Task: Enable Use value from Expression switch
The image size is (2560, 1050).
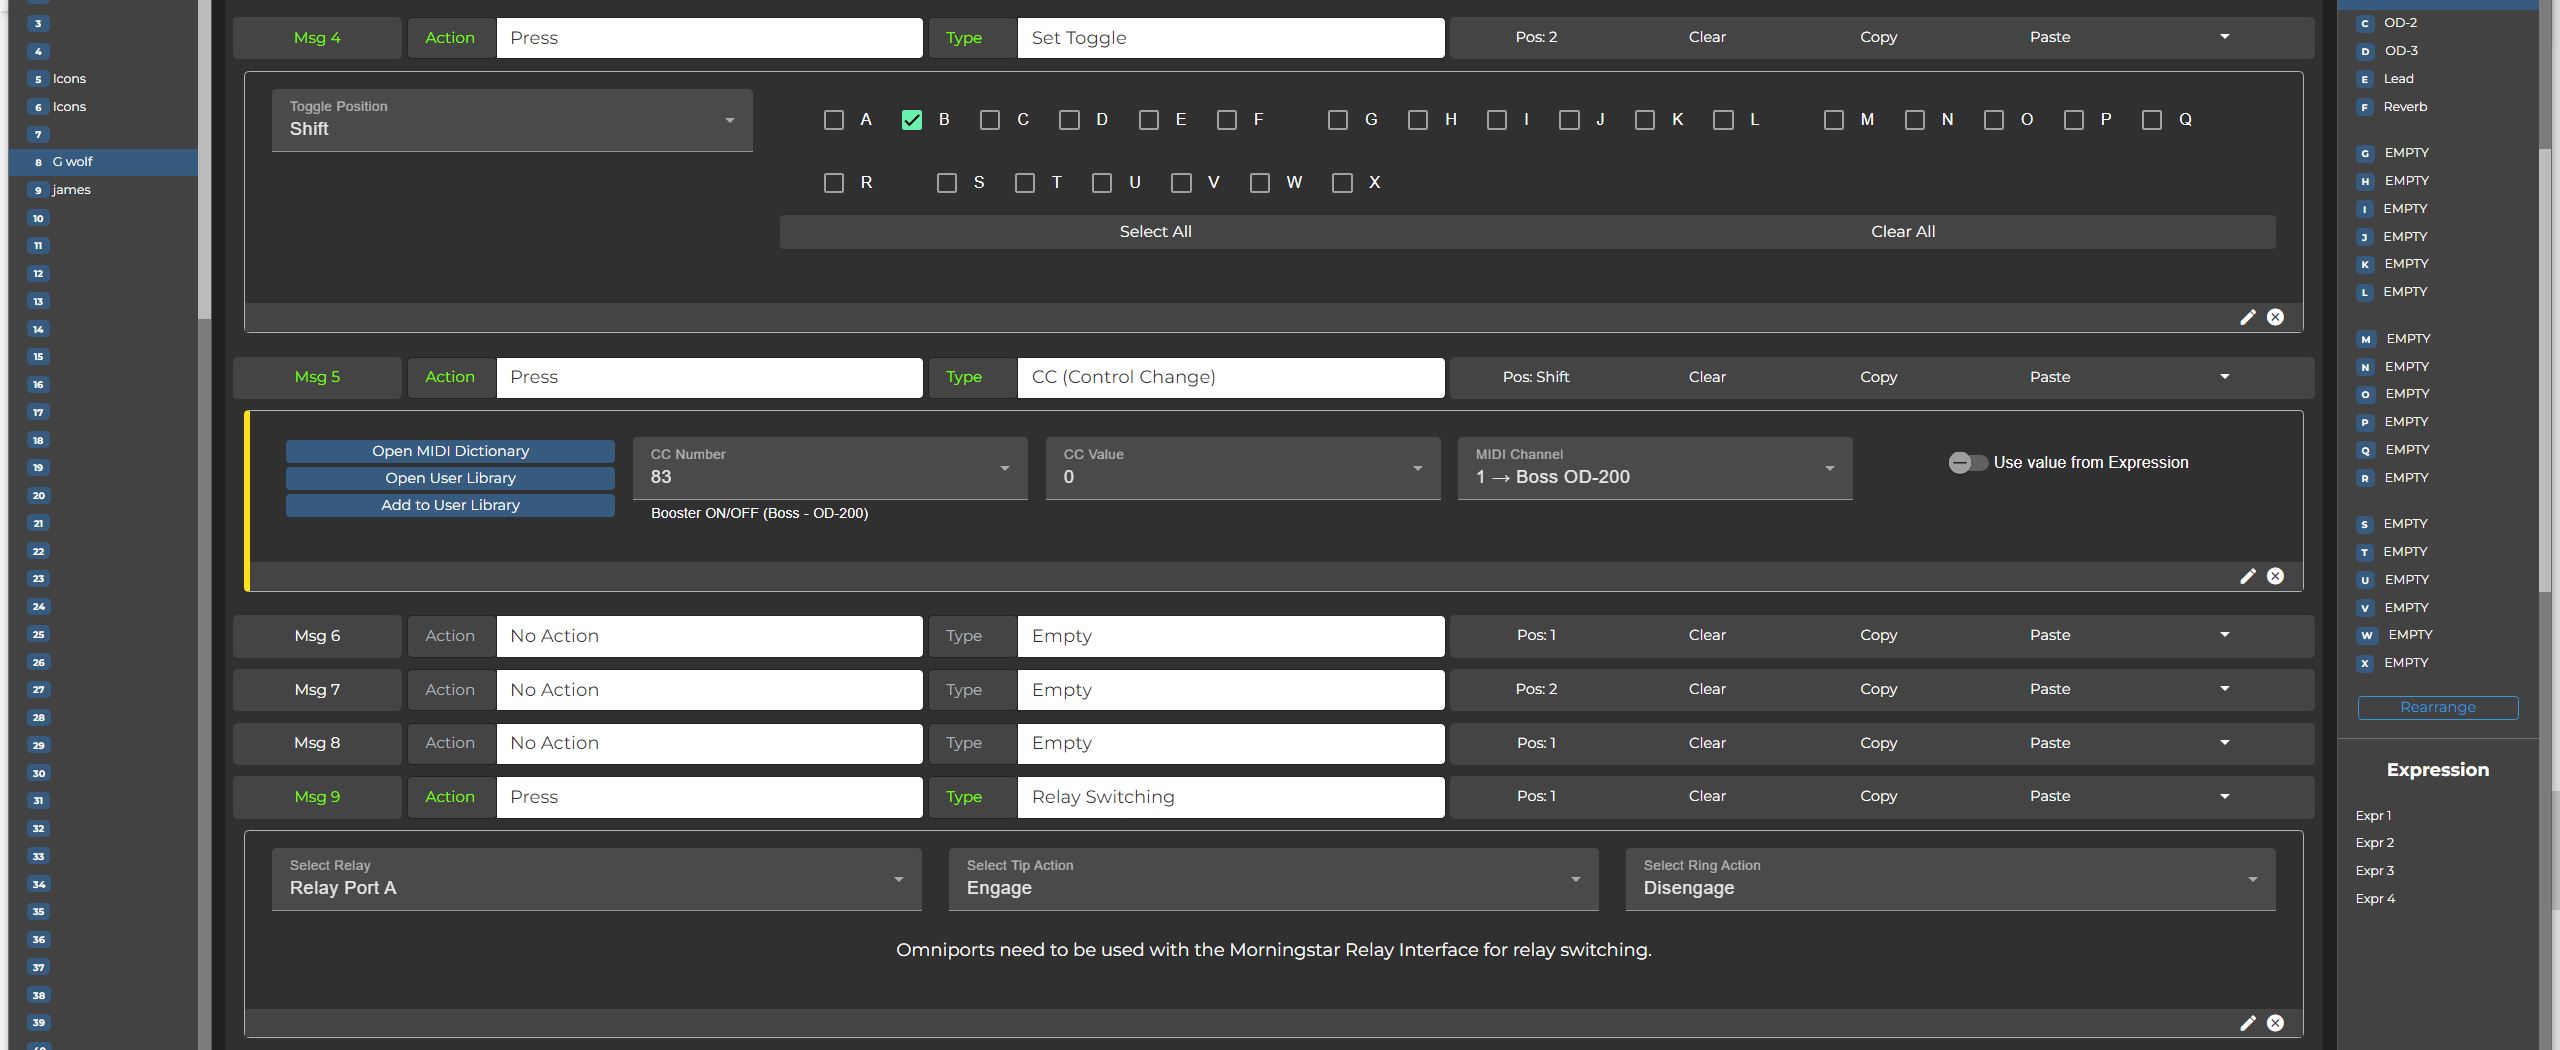Action: (1966, 463)
